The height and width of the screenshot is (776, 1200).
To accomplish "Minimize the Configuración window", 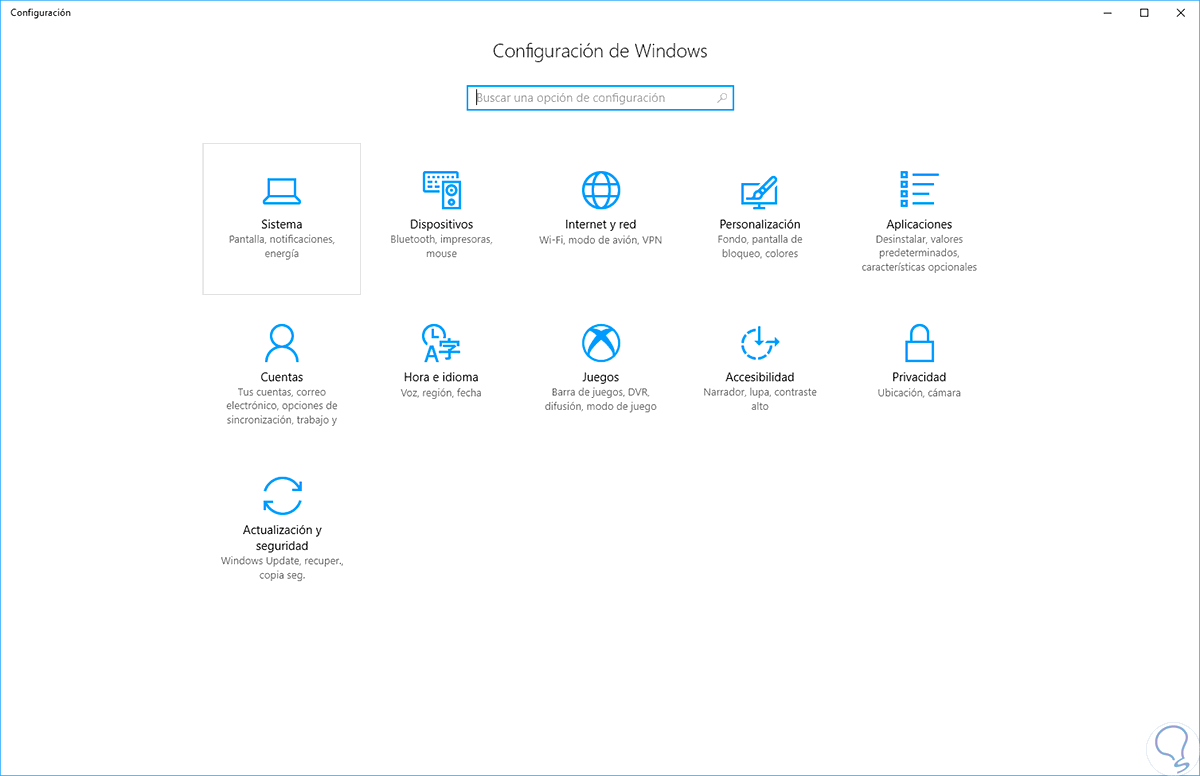I will point(1109,12).
